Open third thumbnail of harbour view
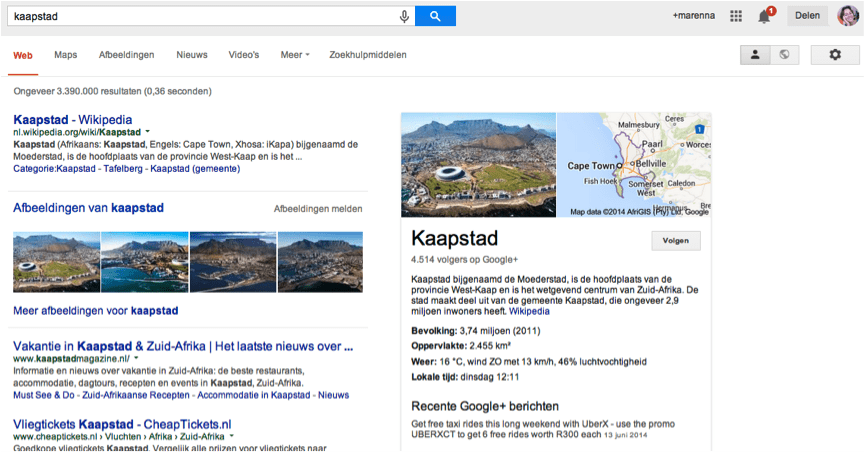This screenshot has width=865, height=452. (x=233, y=262)
